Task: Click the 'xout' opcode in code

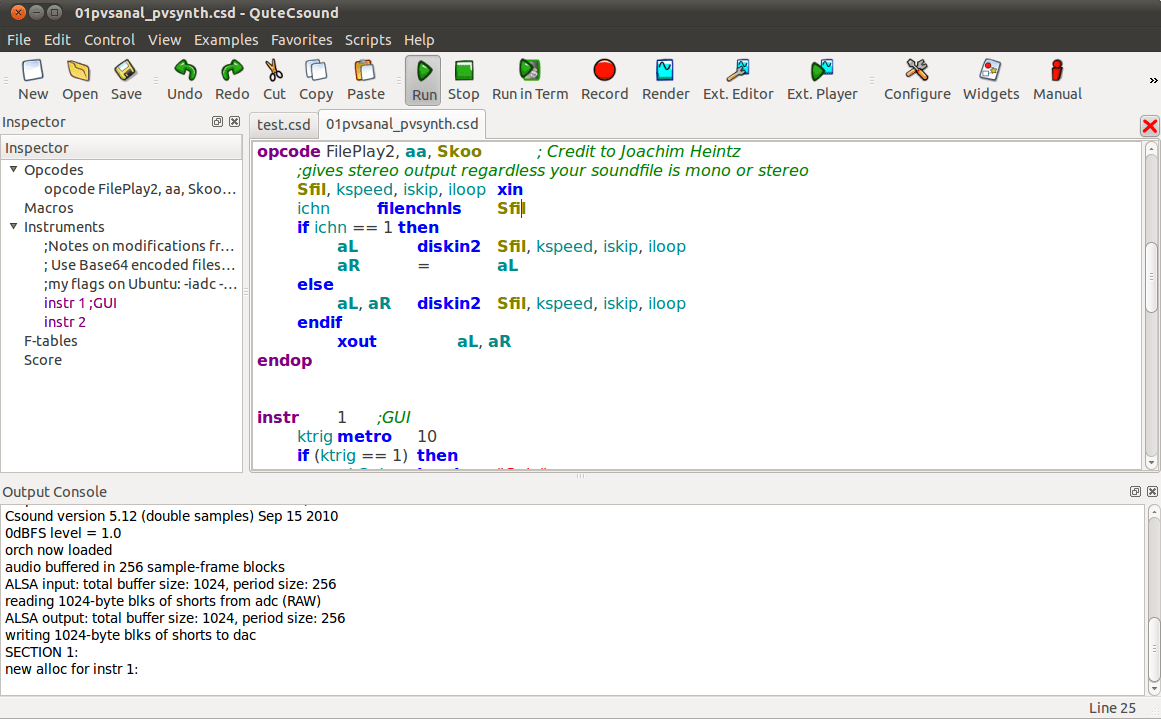Action: (x=357, y=341)
